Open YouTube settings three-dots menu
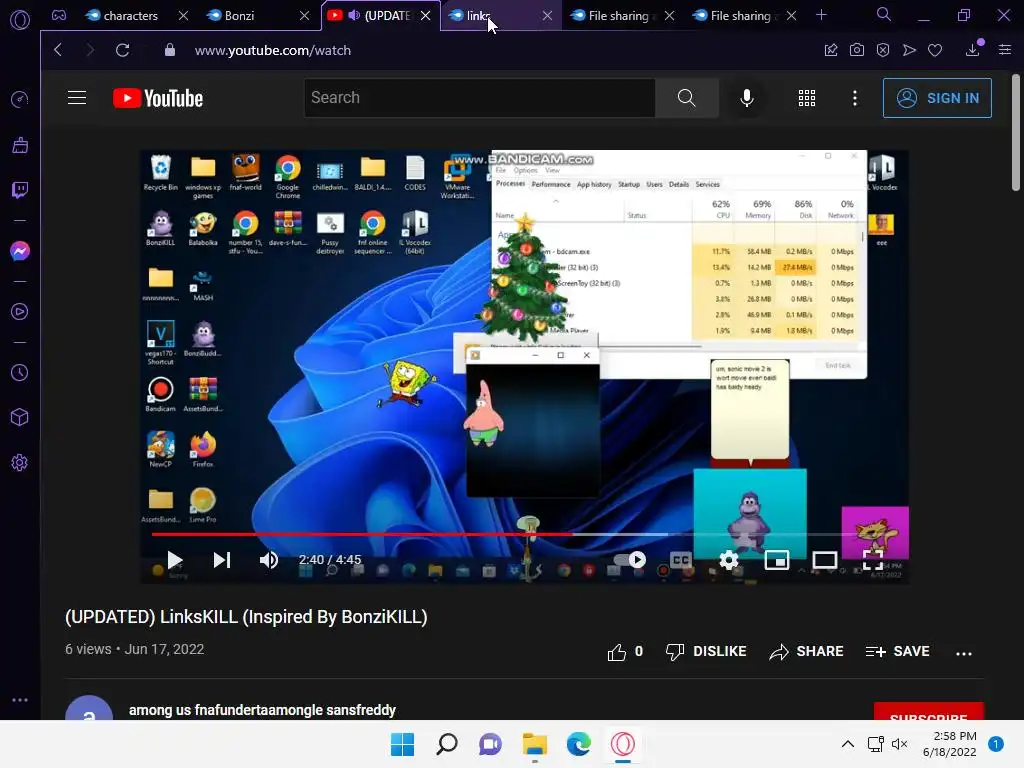Screen dimensions: 1024x768 coord(855,98)
